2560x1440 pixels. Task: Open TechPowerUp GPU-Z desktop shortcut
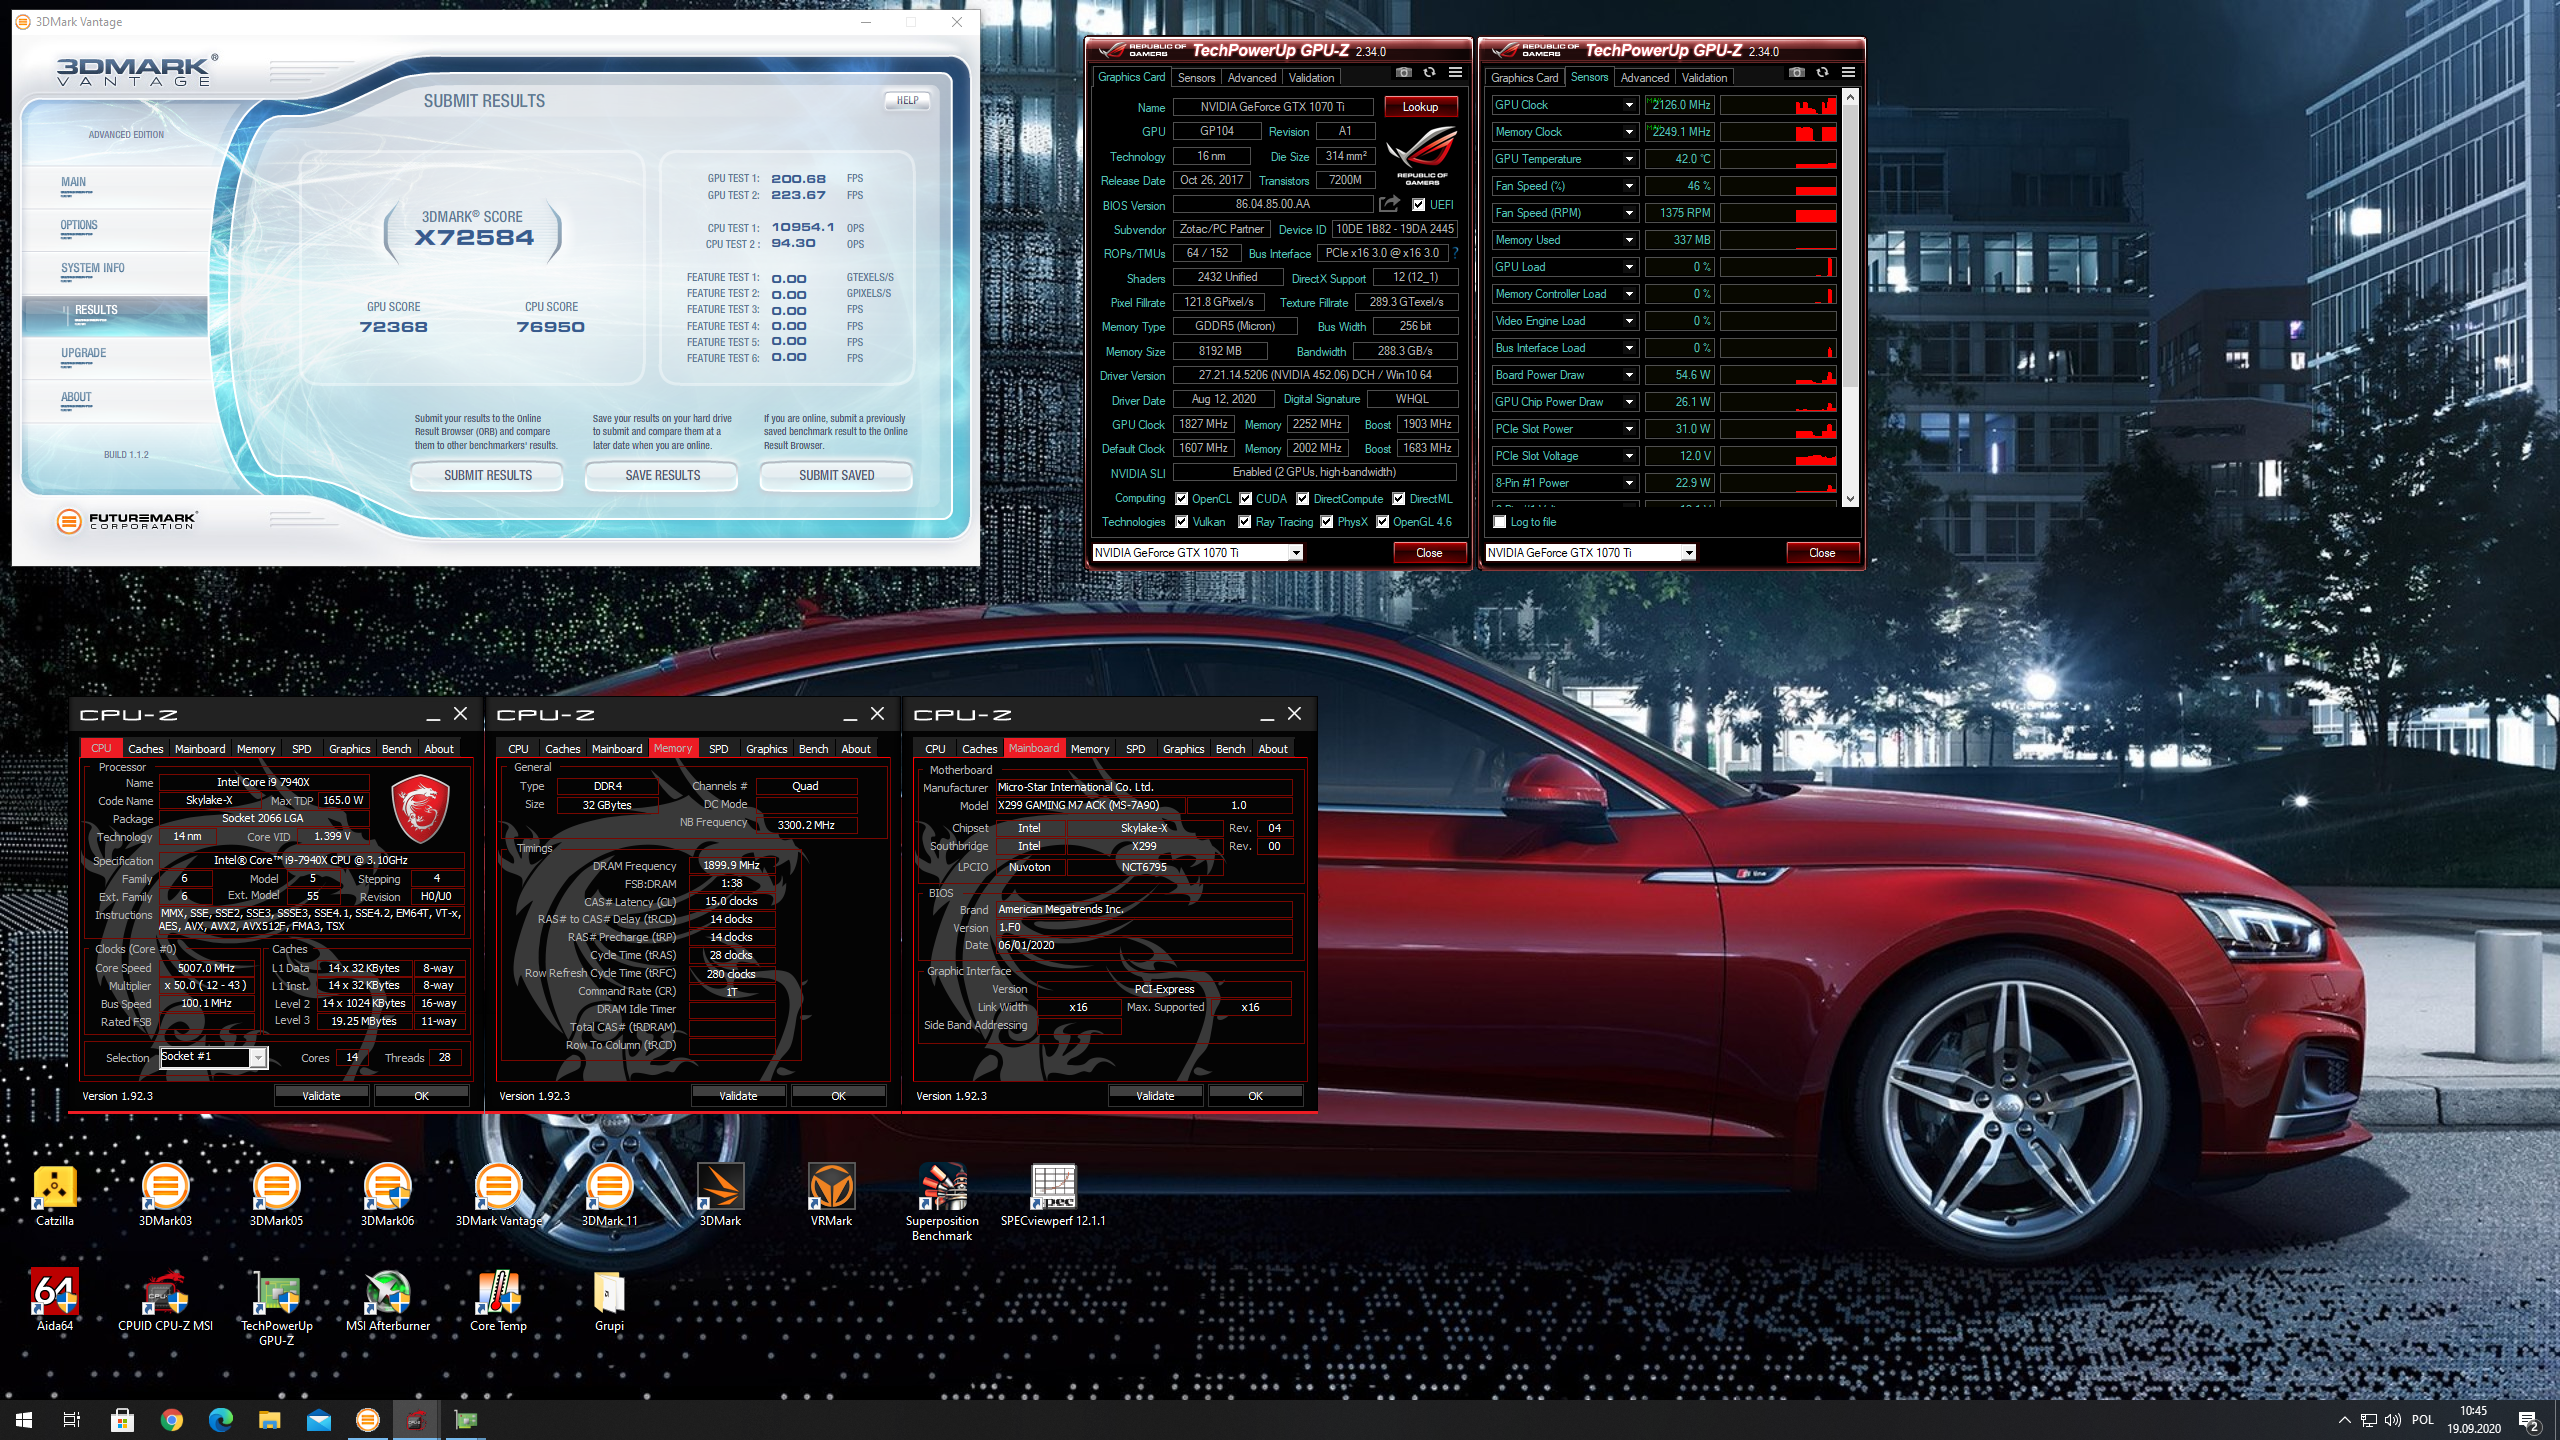click(276, 1308)
